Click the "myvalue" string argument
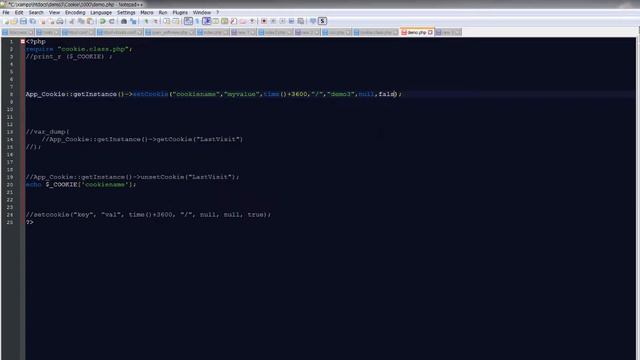The image size is (640, 360). pos(242,94)
